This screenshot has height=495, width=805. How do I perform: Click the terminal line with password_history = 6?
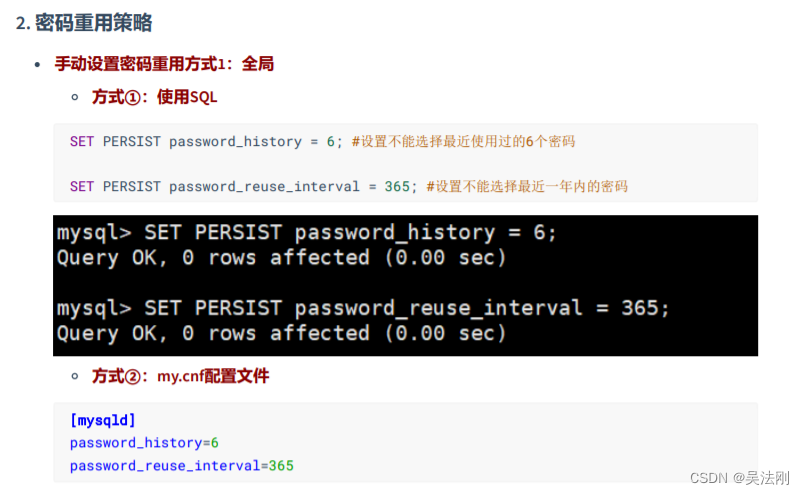pyautogui.click(x=306, y=233)
